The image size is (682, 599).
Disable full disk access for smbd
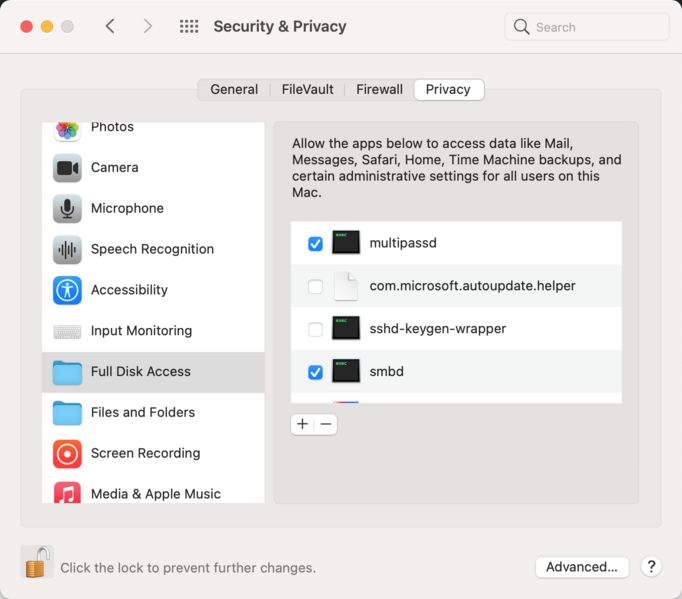click(316, 373)
